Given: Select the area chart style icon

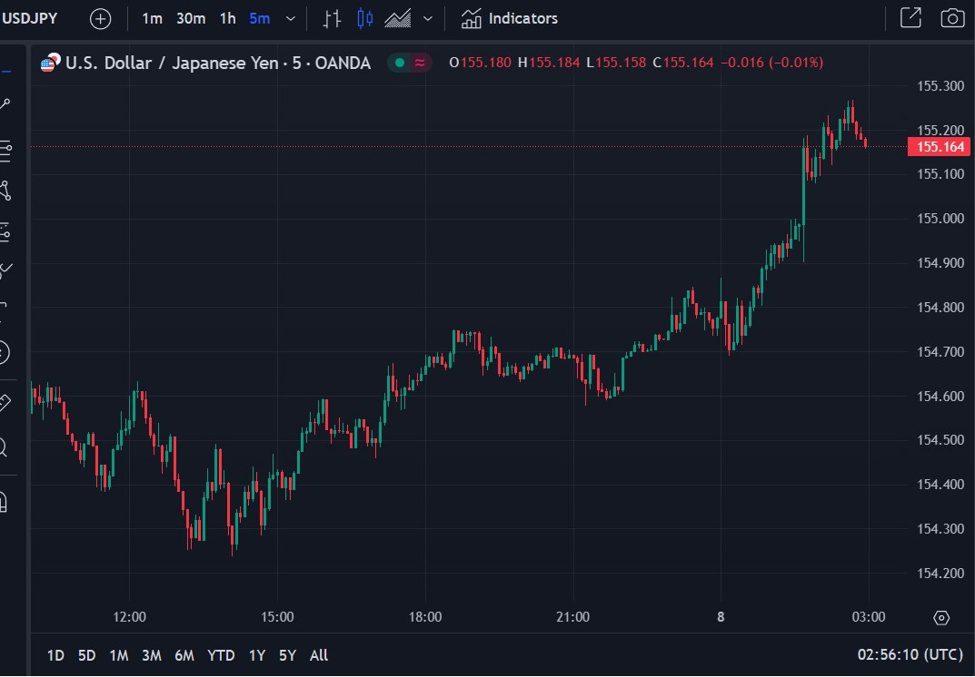Looking at the screenshot, I should [x=398, y=19].
